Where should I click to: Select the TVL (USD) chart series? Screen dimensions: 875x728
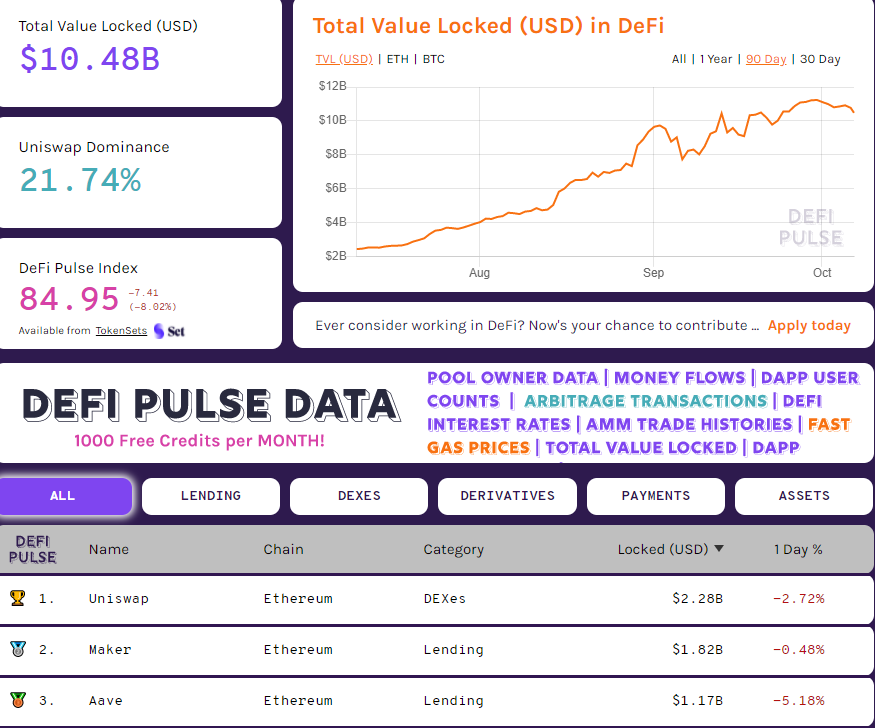point(343,59)
